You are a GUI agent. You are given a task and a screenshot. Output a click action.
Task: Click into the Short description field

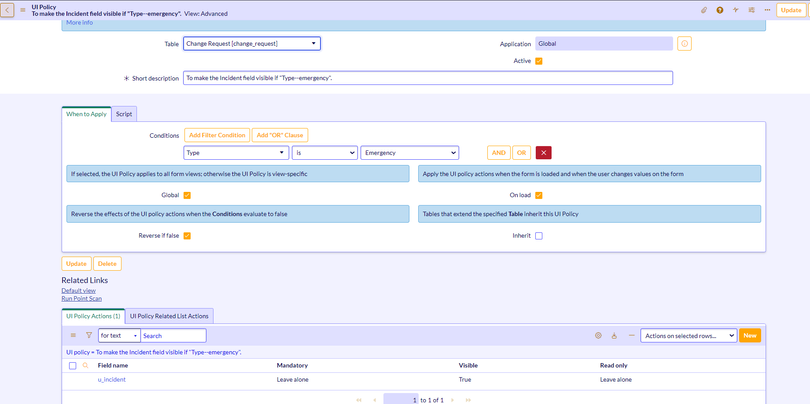point(428,78)
